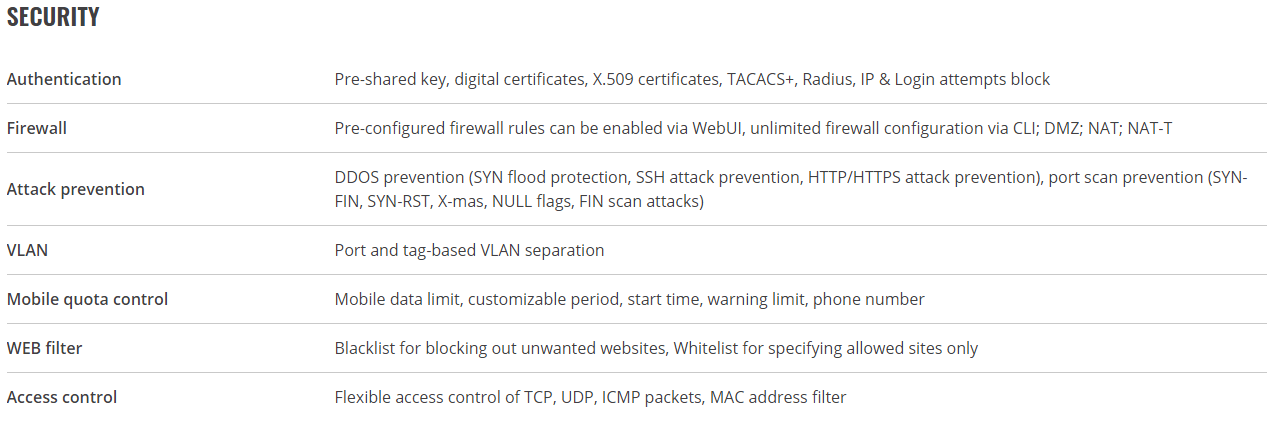Image resolution: width=1272 pixels, height=430 pixels.
Task: Select the Mobile quota control label
Action: pyautogui.click(x=87, y=299)
